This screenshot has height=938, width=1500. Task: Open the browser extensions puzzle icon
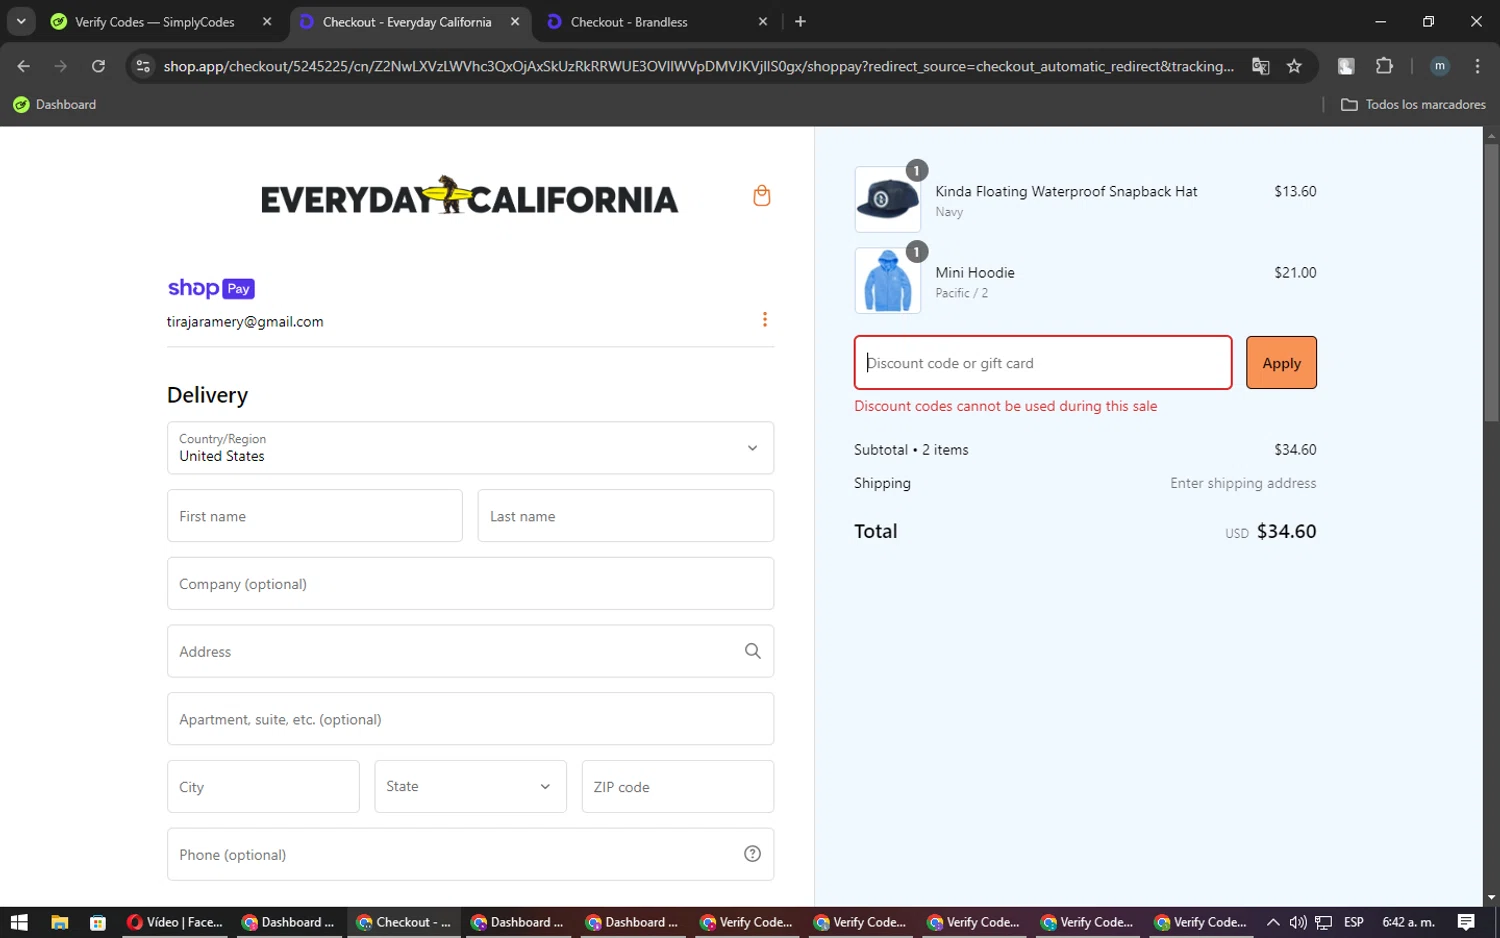click(1384, 66)
